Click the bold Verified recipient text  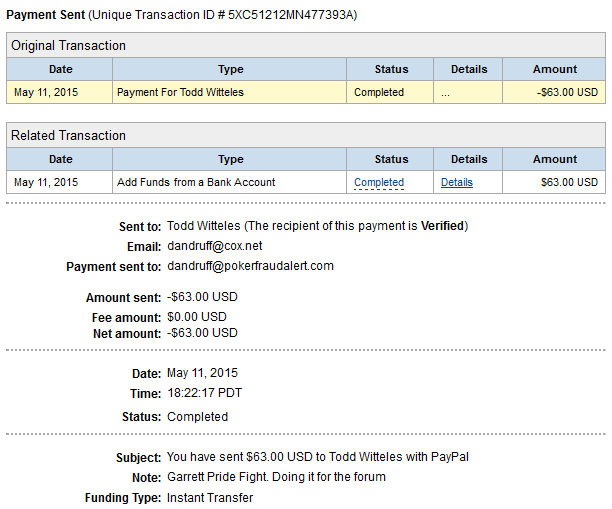[x=441, y=226]
